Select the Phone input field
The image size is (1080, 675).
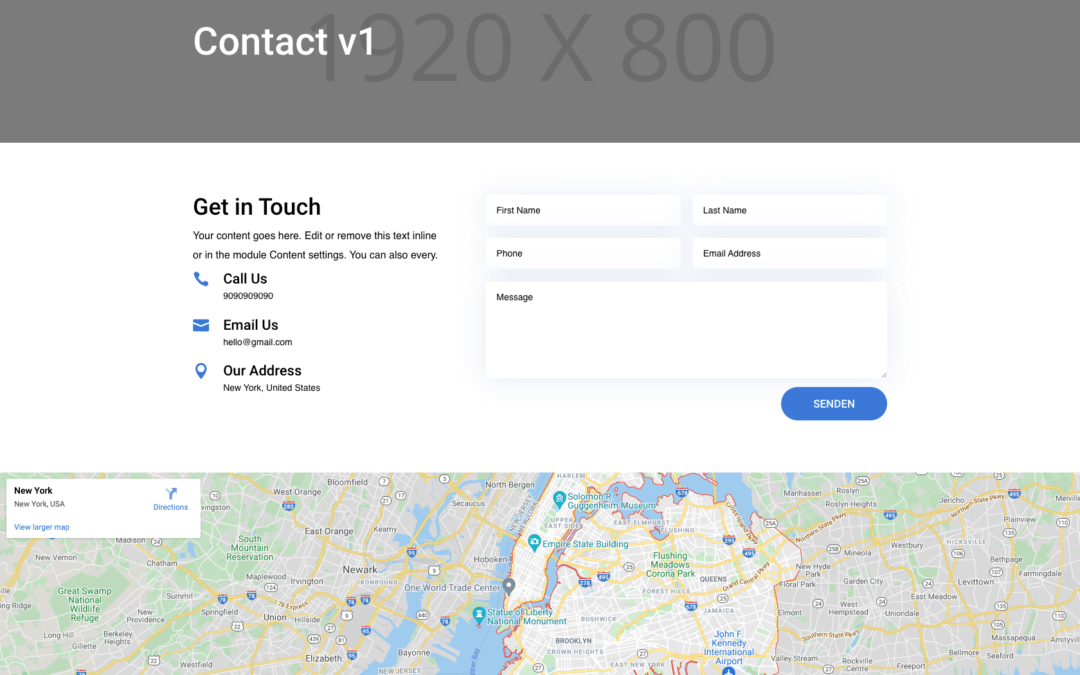point(583,253)
